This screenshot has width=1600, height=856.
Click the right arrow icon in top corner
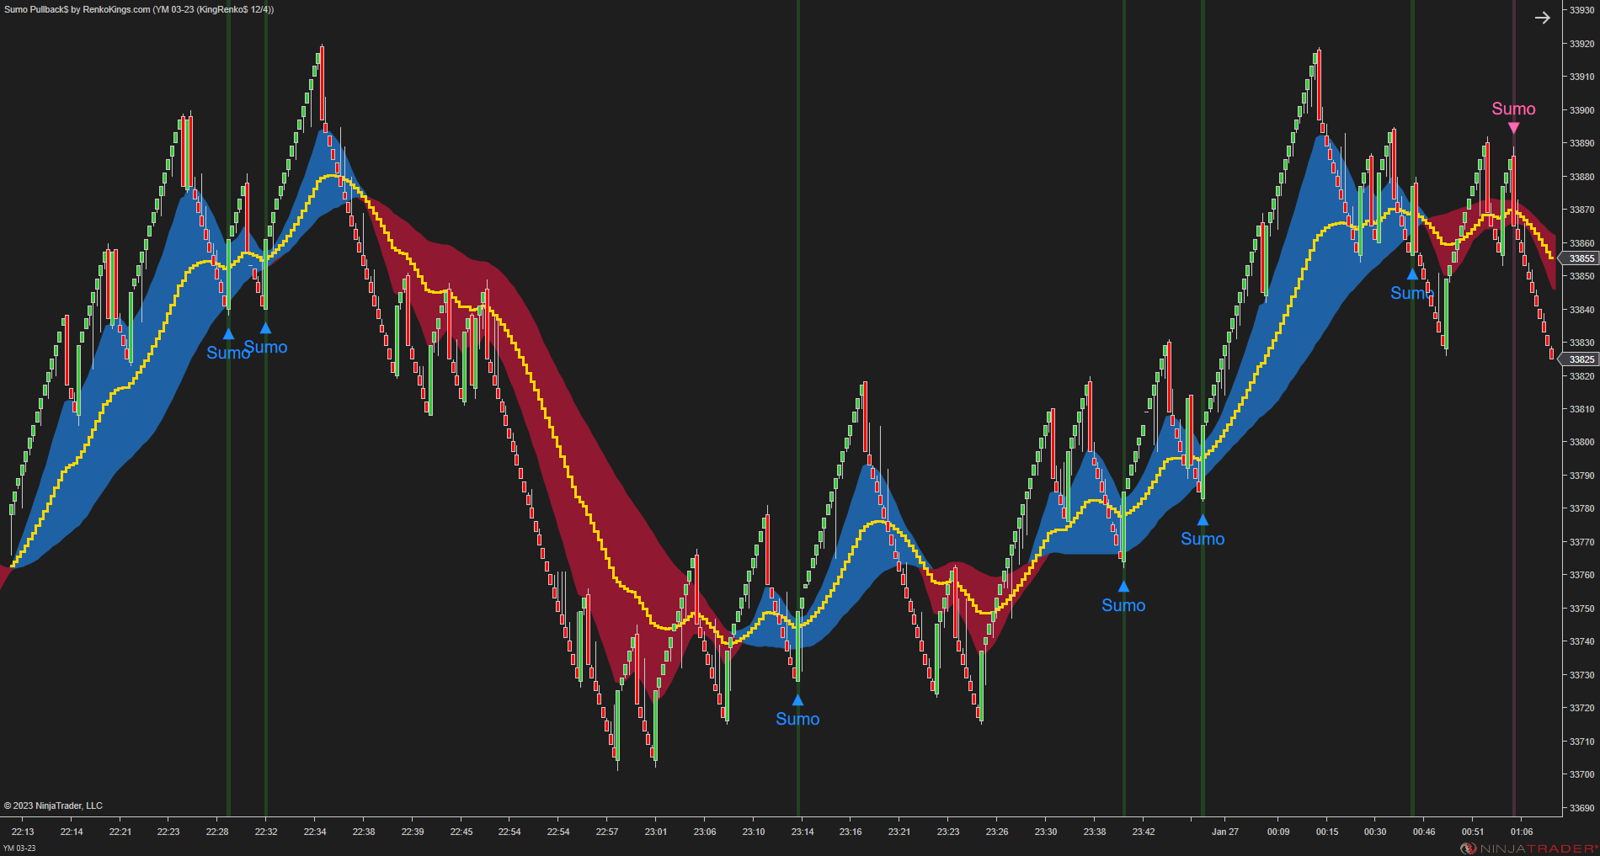[1542, 18]
